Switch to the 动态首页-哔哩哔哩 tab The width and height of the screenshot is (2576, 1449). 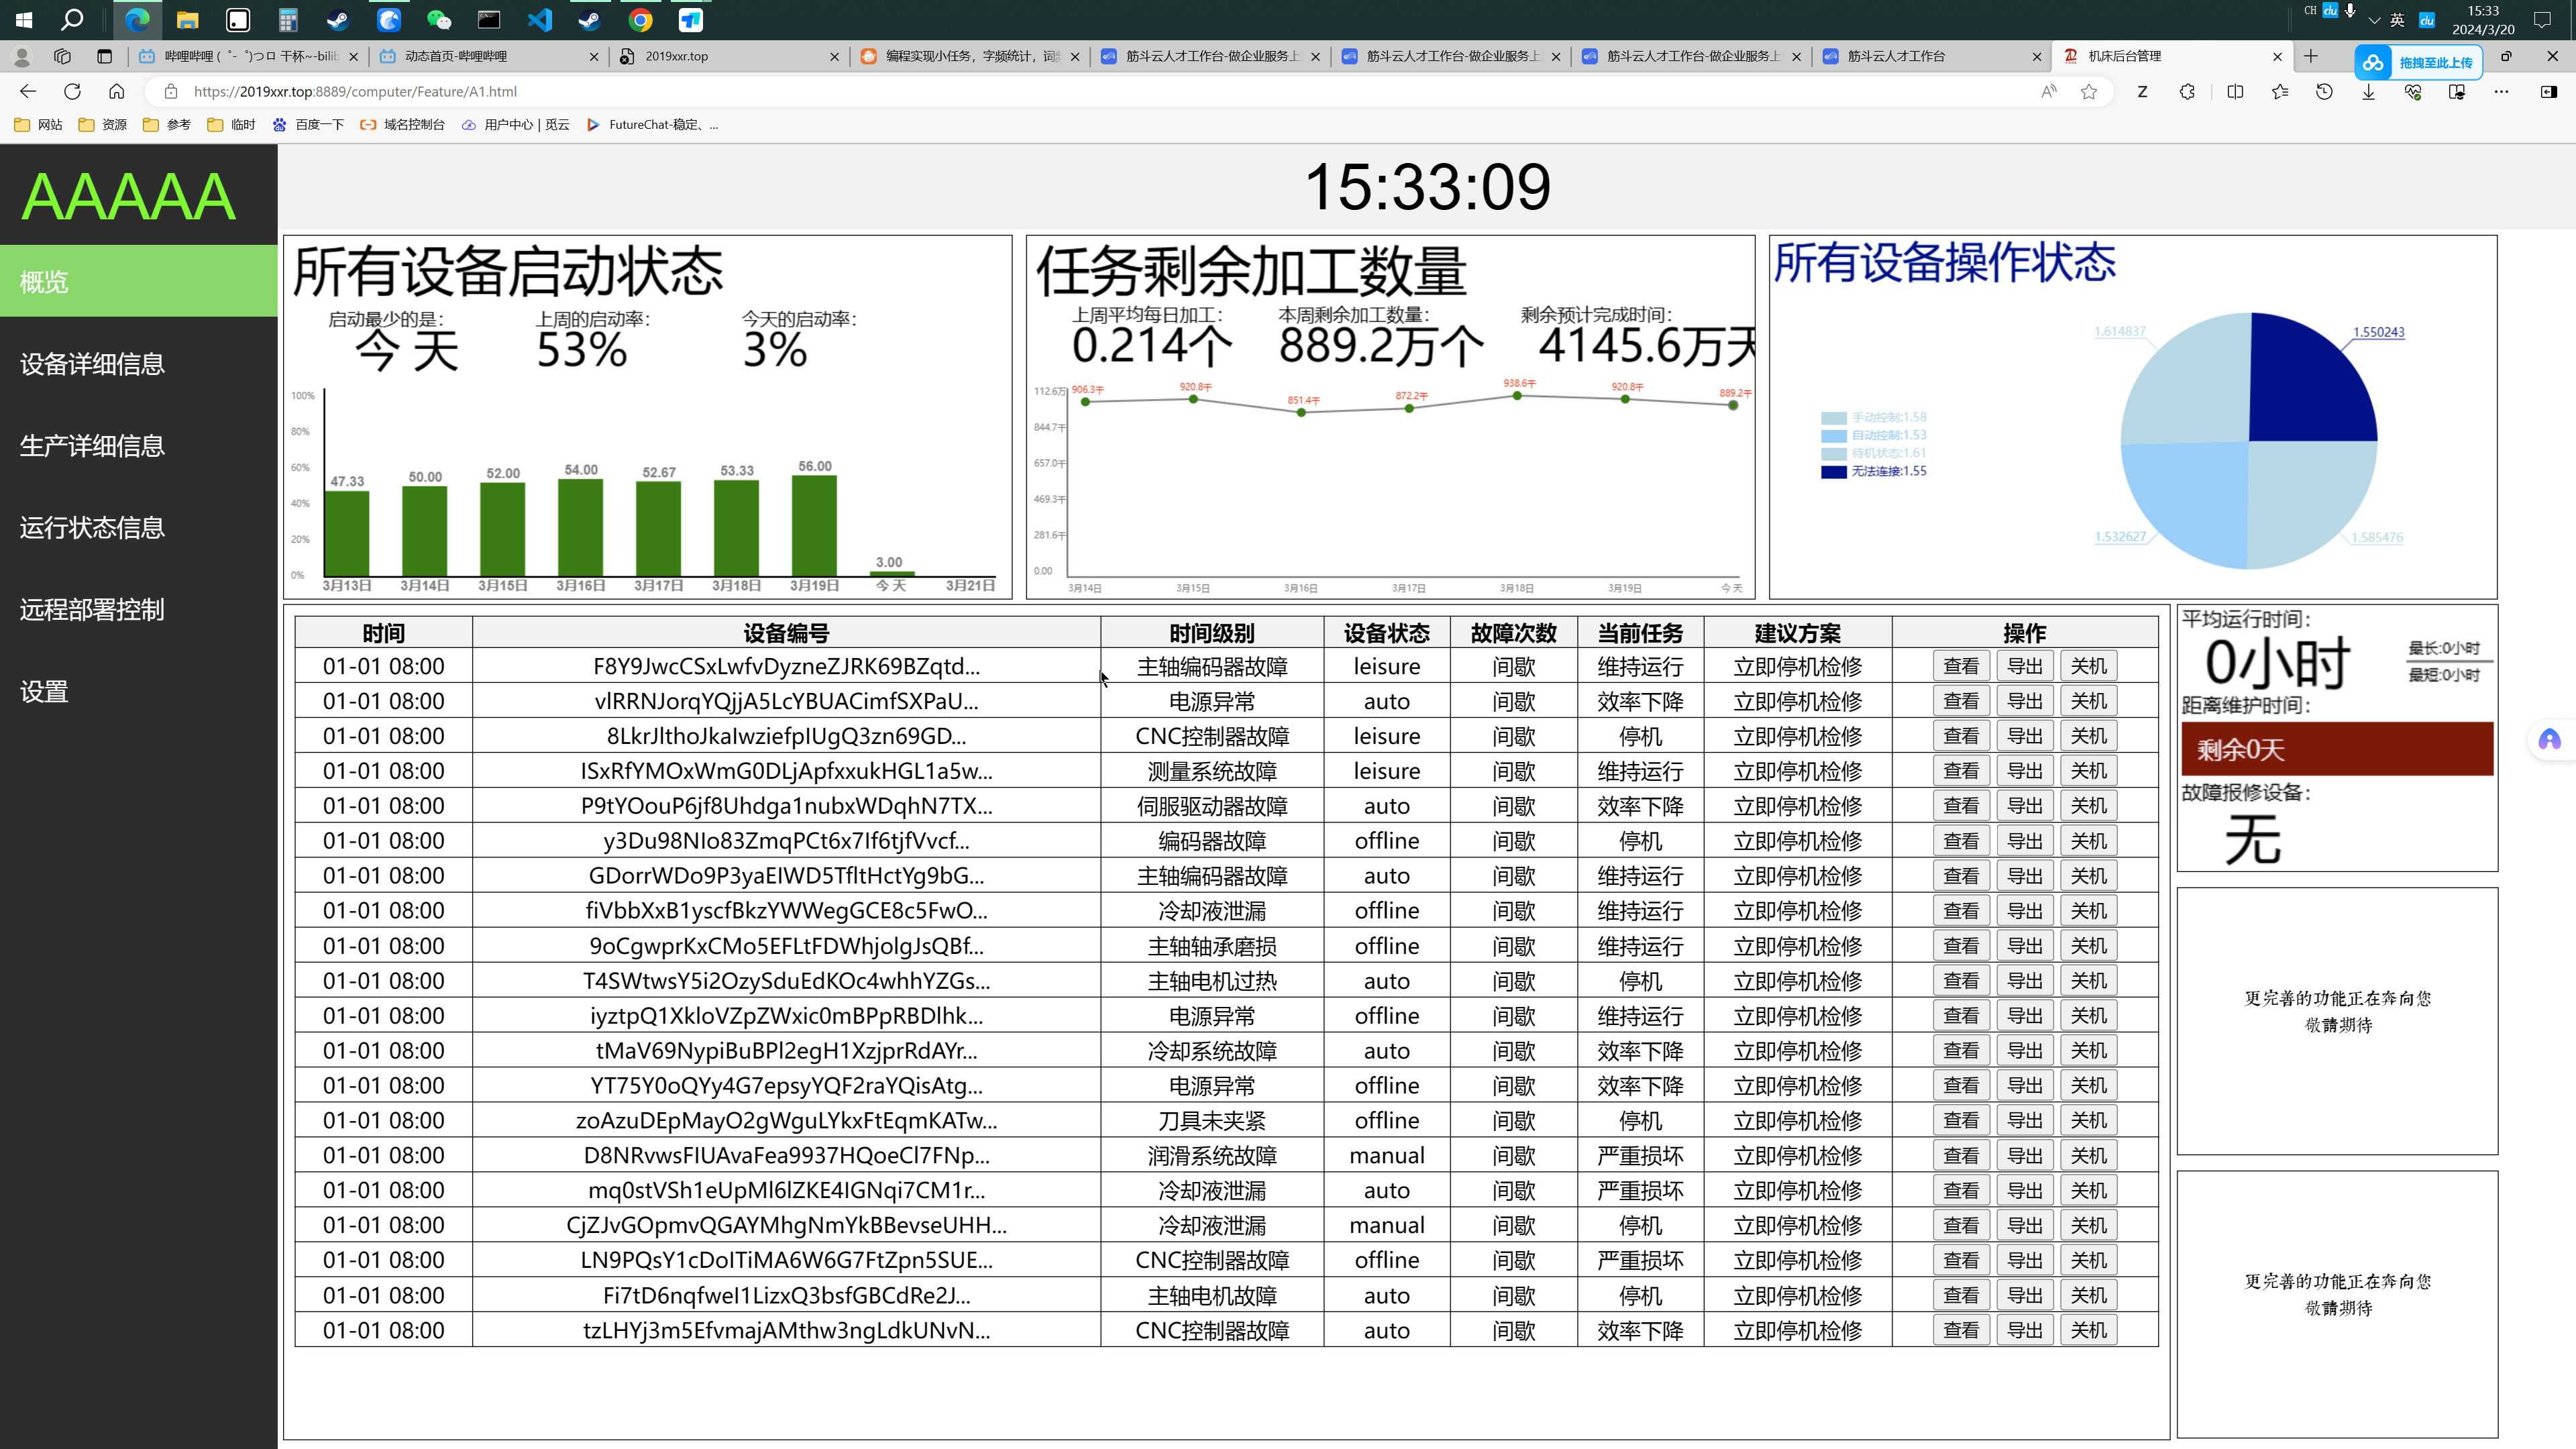click(x=488, y=56)
